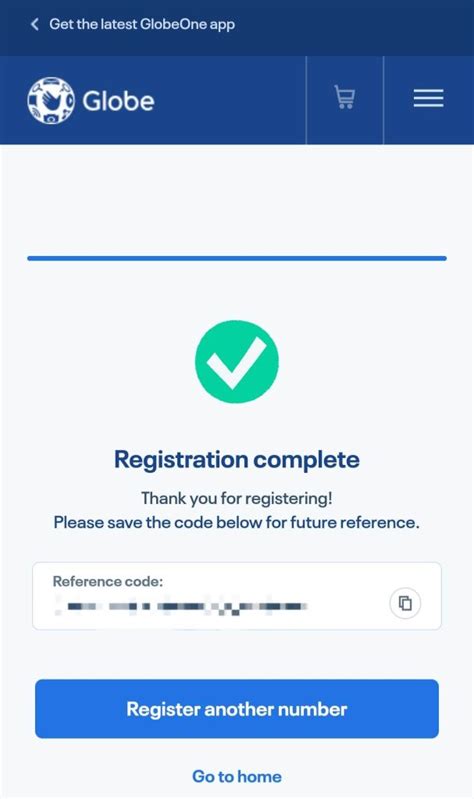Click the dark blue top banner bar
The height and width of the screenshot is (799, 474).
(237, 28)
